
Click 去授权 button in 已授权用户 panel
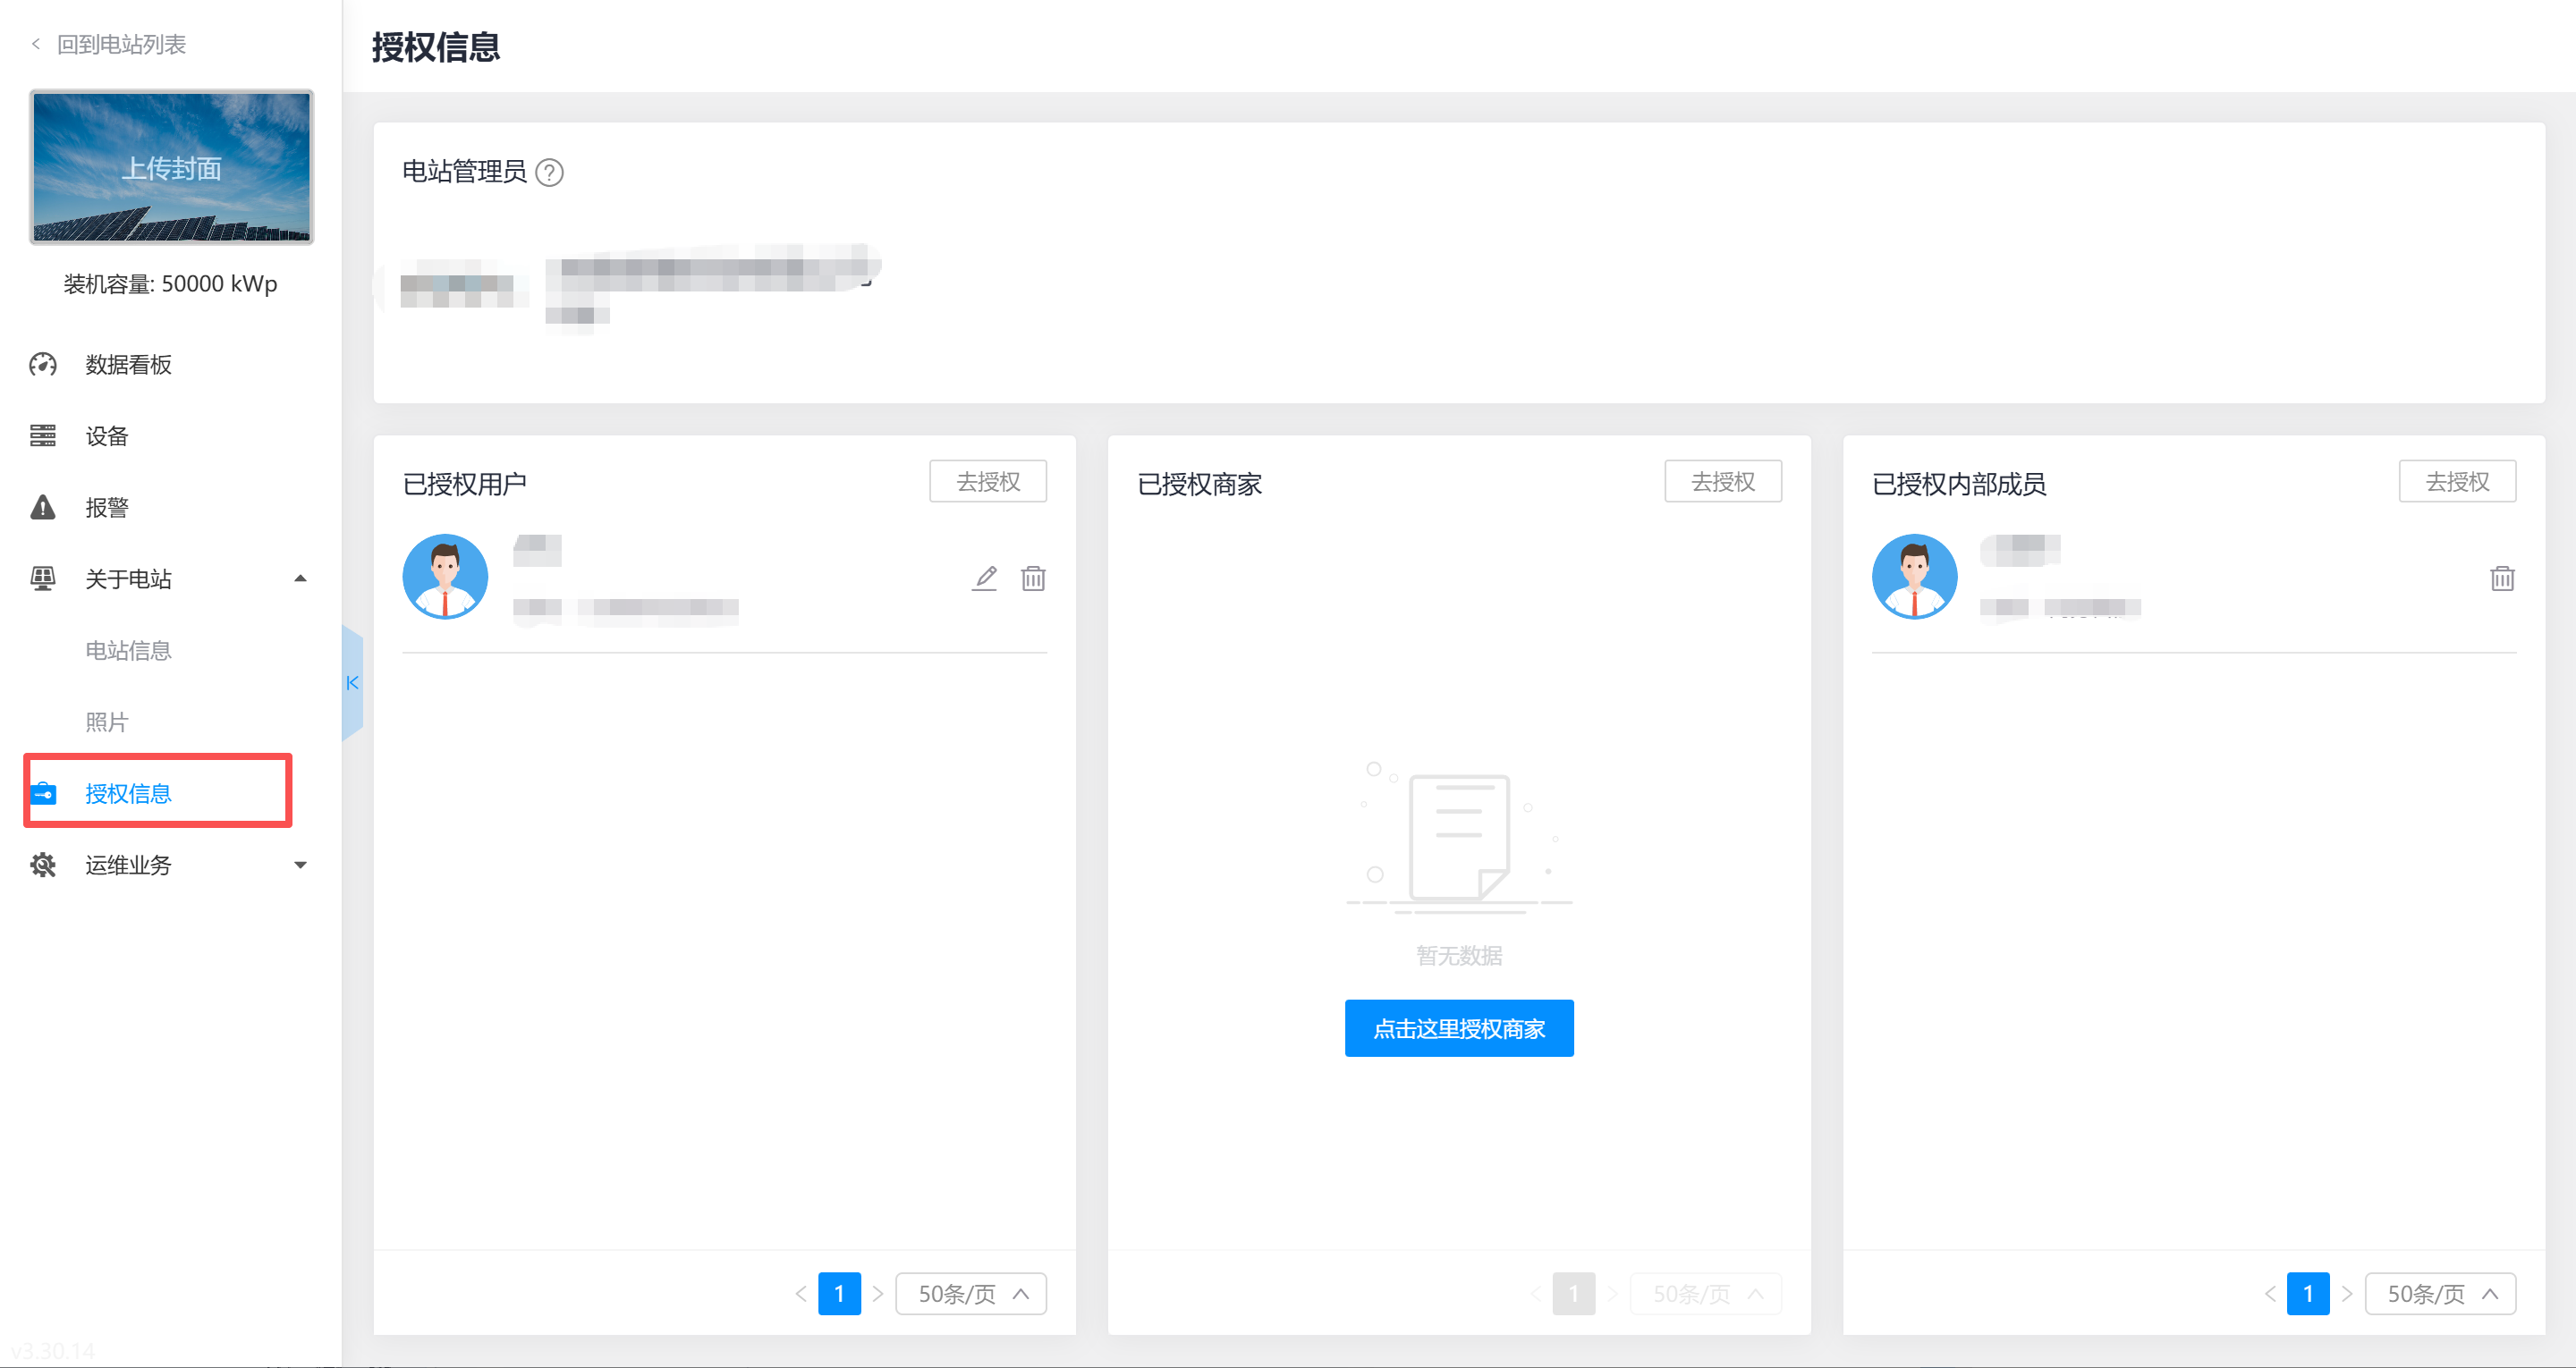[x=987, y=482]
